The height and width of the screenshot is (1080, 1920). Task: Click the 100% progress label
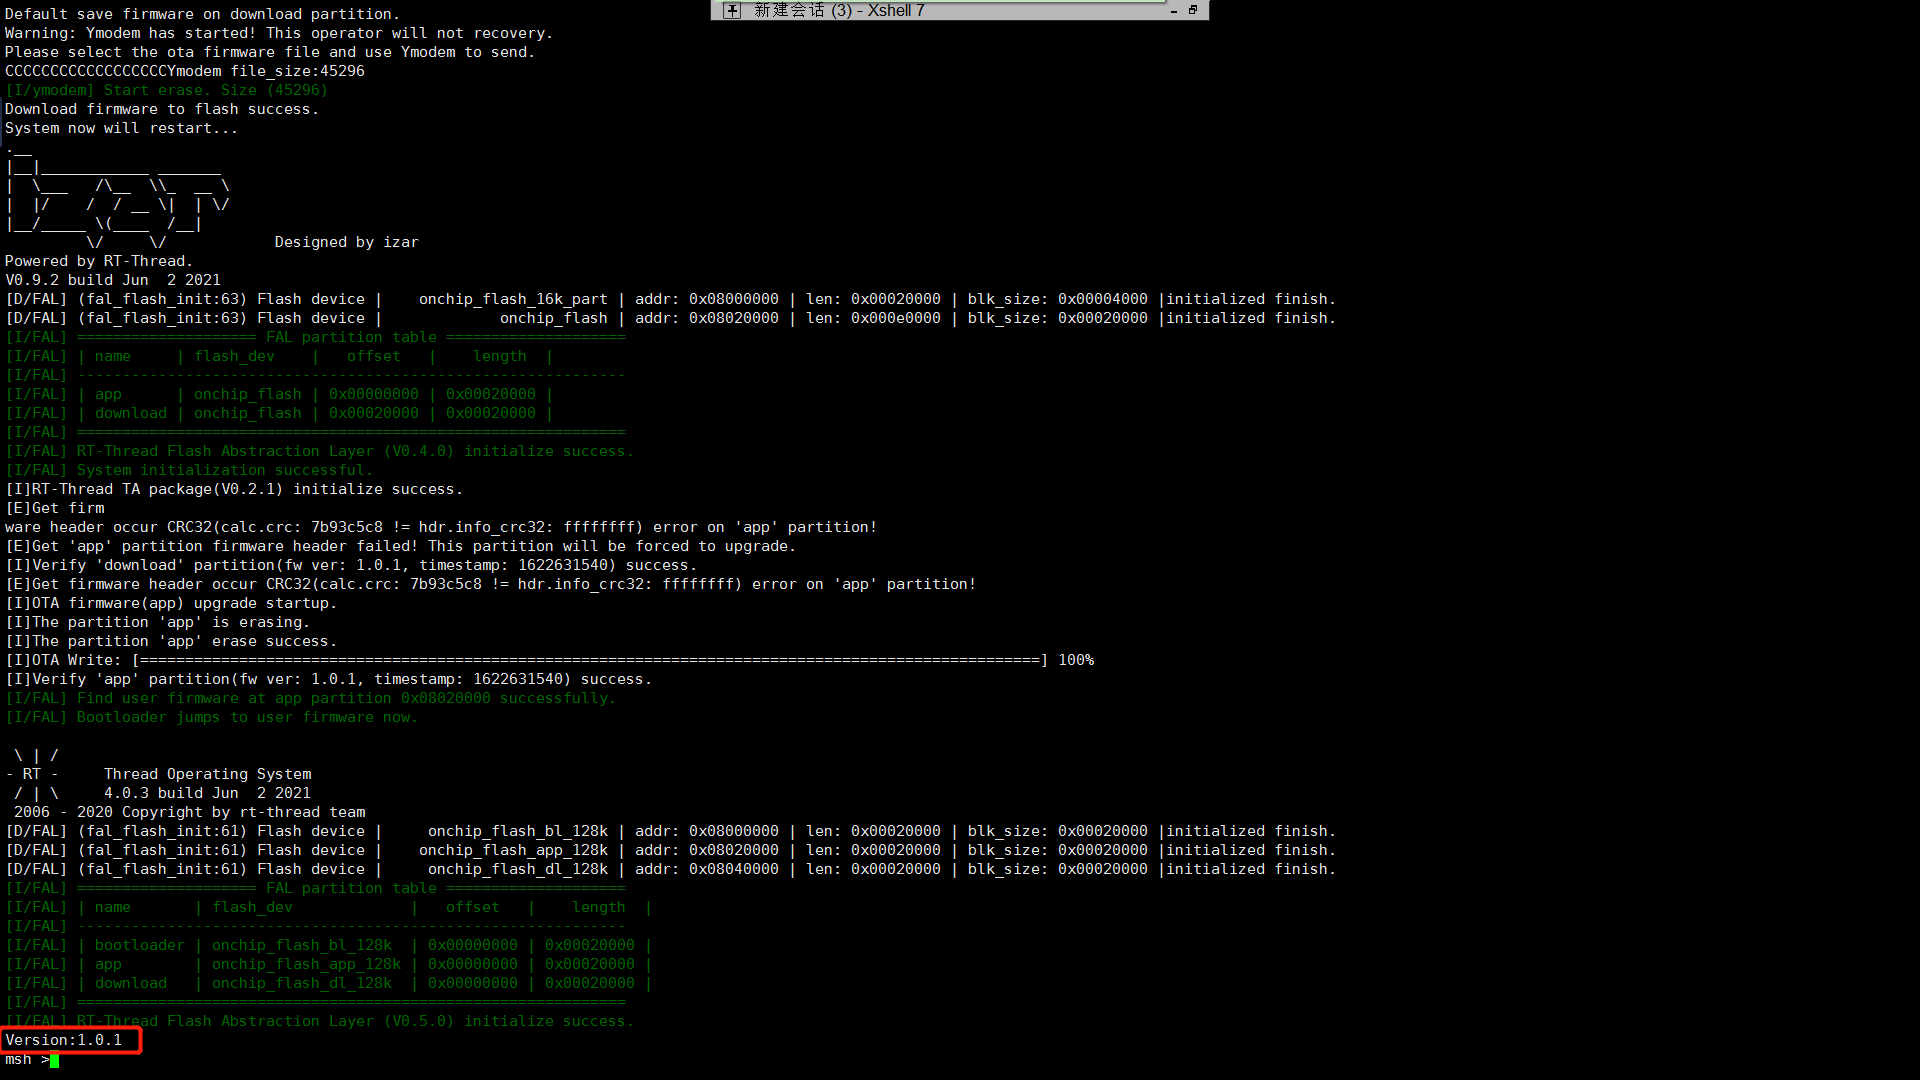coord(1076,660)
